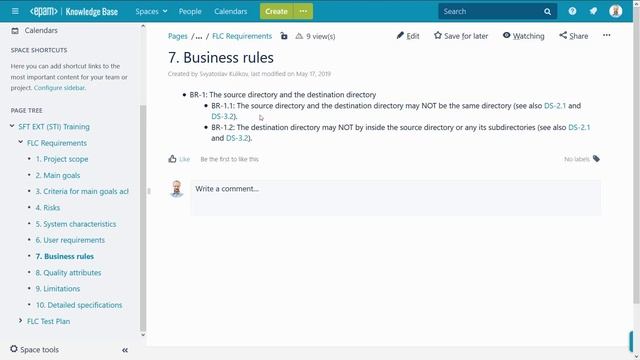The height and width of the screenshot is (360, 640).
Task: Click the labels tag icon
Action: 596,159
